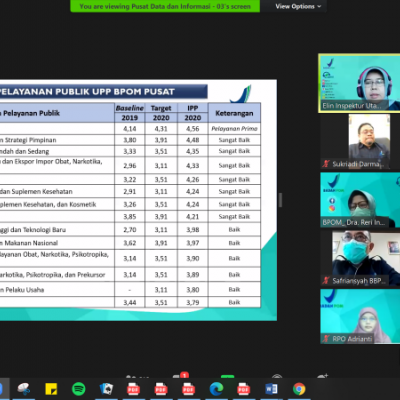Click the 'dan Teknologi Baru' row label

point(38,230)
